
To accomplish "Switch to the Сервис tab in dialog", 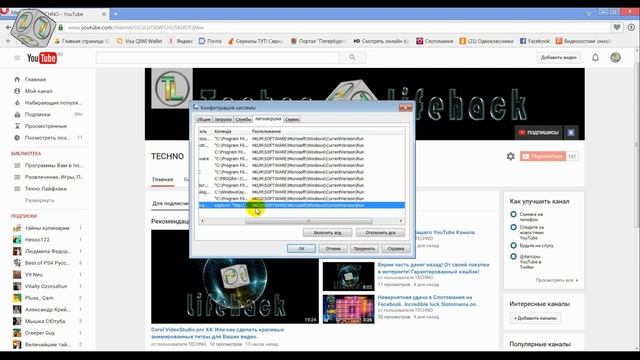I will point(292,120).
